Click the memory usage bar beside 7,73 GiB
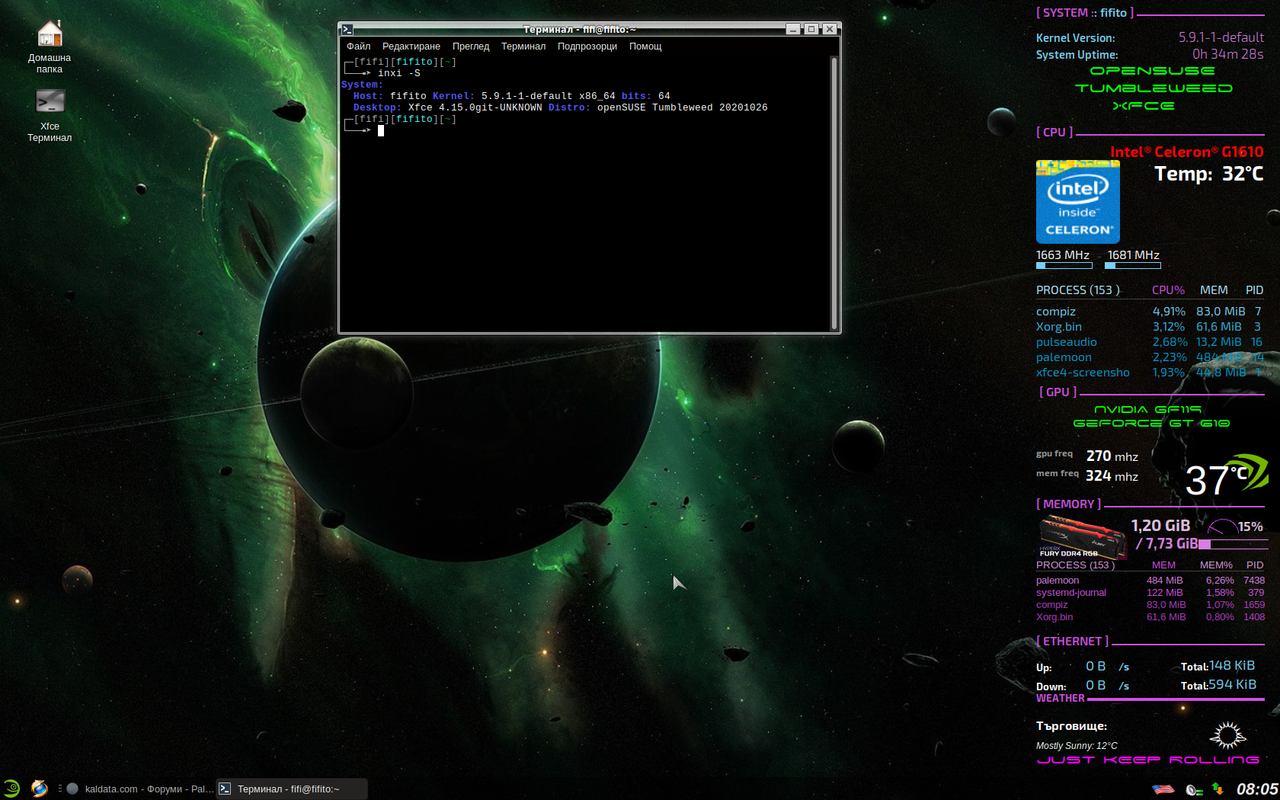The height and width of the screenshot is (800, 1280). [1233, 545]
